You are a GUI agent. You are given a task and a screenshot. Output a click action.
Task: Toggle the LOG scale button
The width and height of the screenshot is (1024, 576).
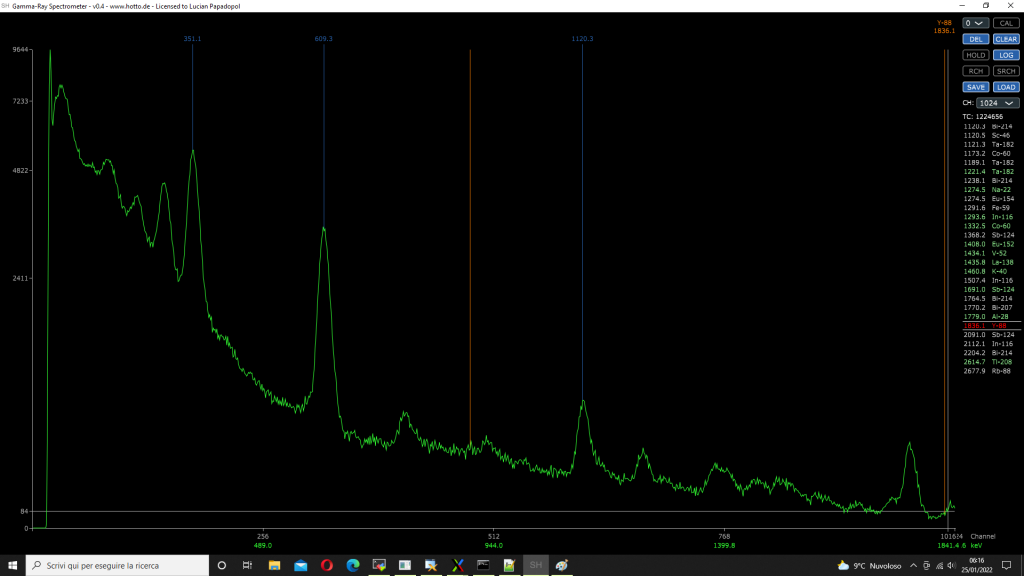click(1006, 55)
